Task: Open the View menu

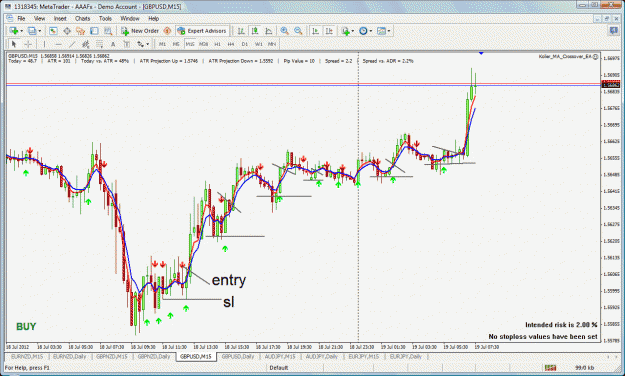Action: [x=39, y=18]
